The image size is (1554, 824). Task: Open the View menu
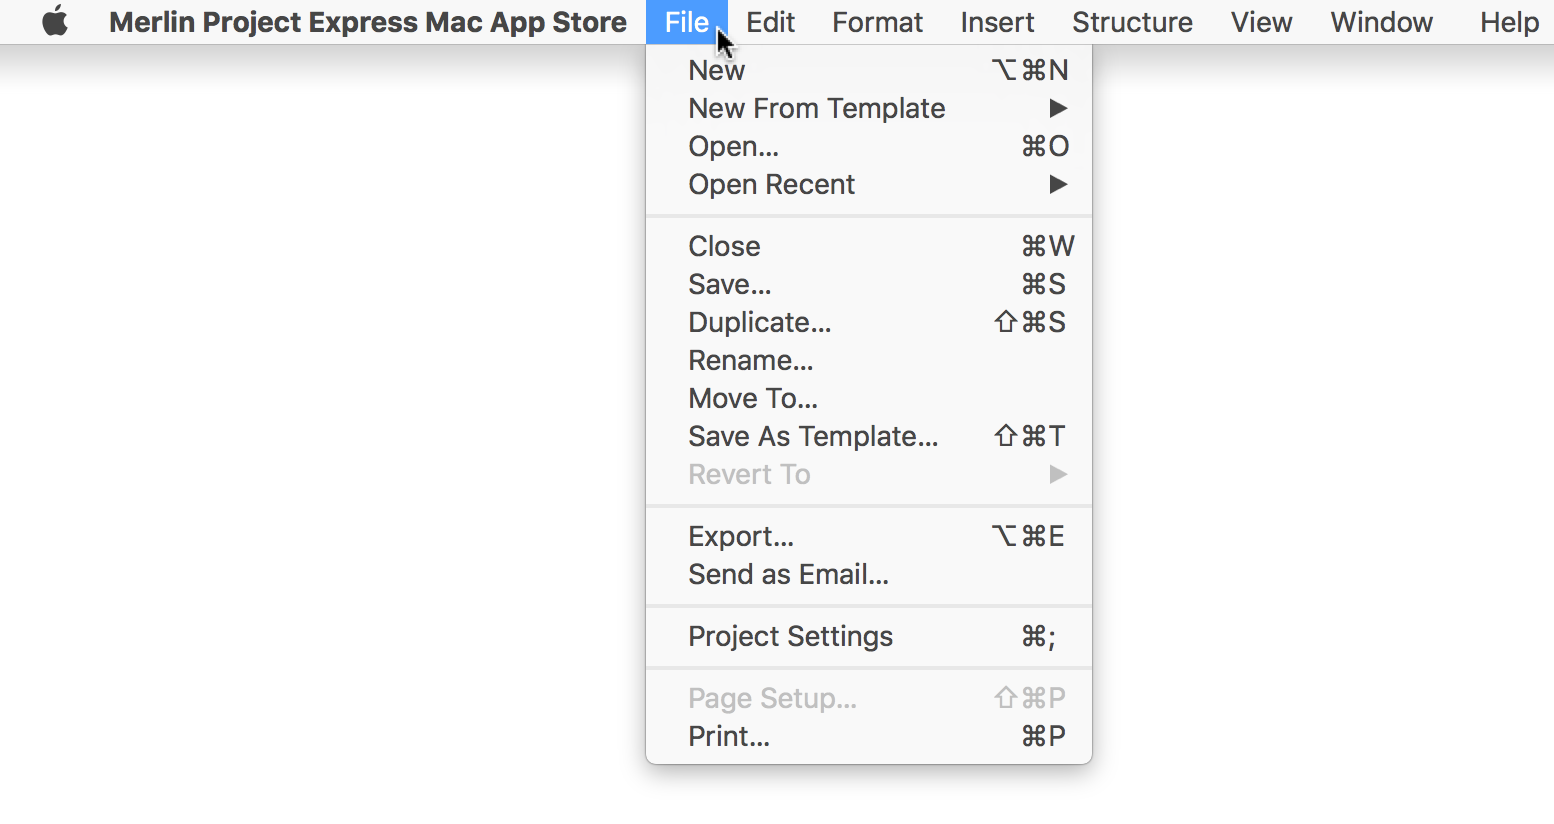1261,22
